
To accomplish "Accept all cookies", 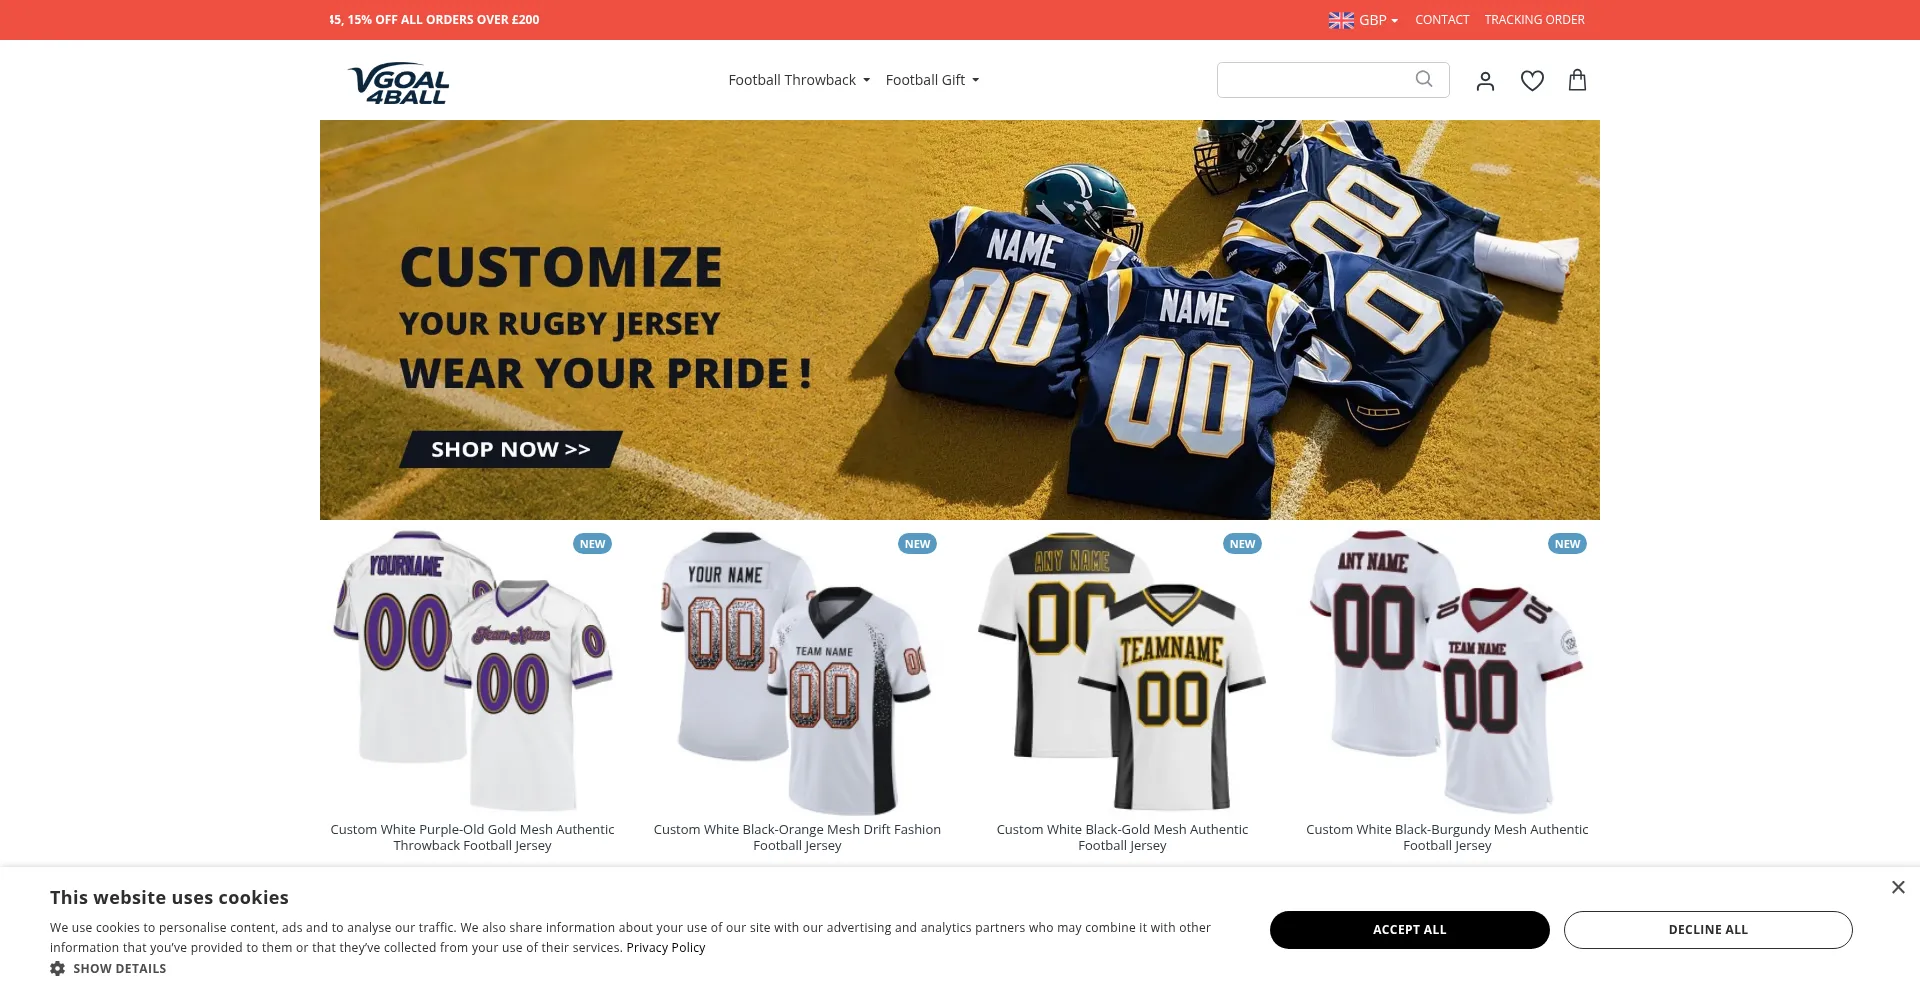I will click(x=1409, y=929).
